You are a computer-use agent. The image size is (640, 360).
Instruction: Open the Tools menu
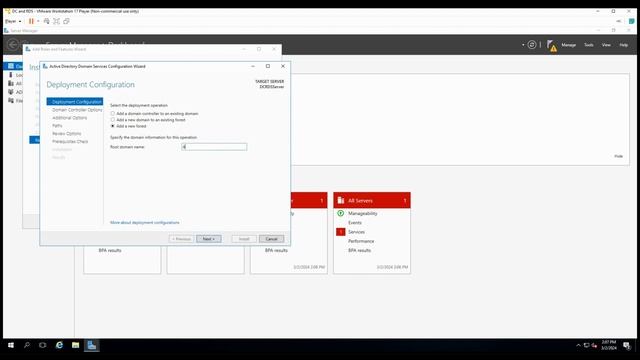coord(588,45)
